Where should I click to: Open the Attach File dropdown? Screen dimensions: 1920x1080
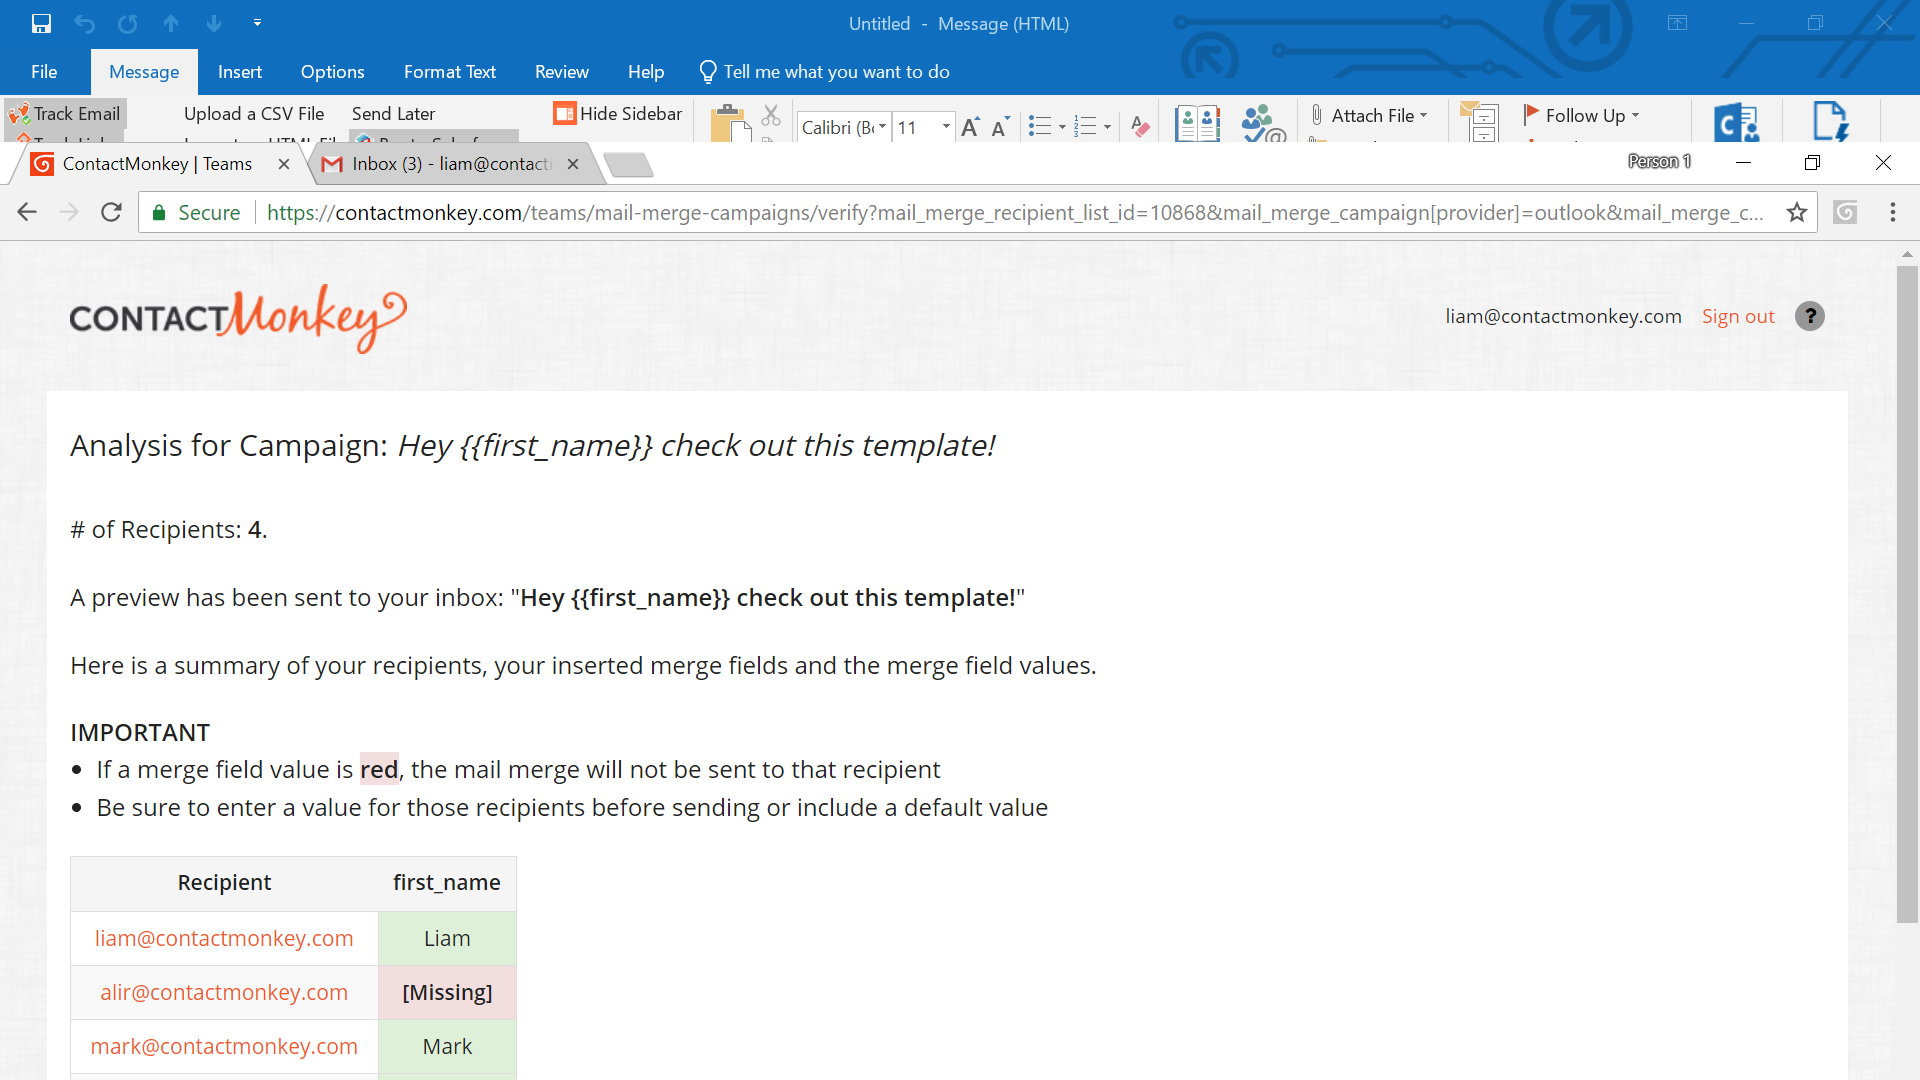(1370, 116)
